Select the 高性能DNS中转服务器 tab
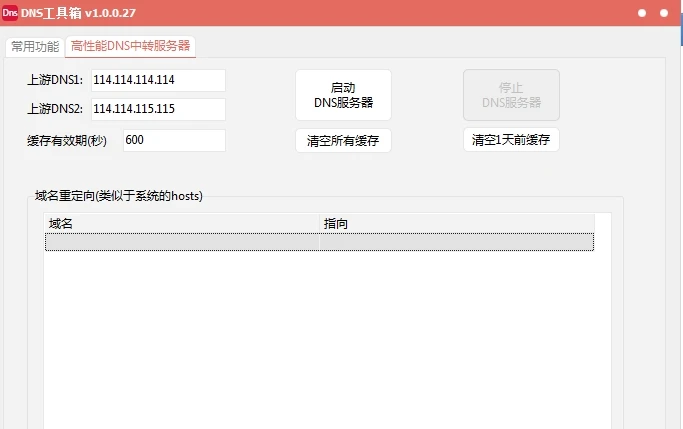 coord(130,47)
